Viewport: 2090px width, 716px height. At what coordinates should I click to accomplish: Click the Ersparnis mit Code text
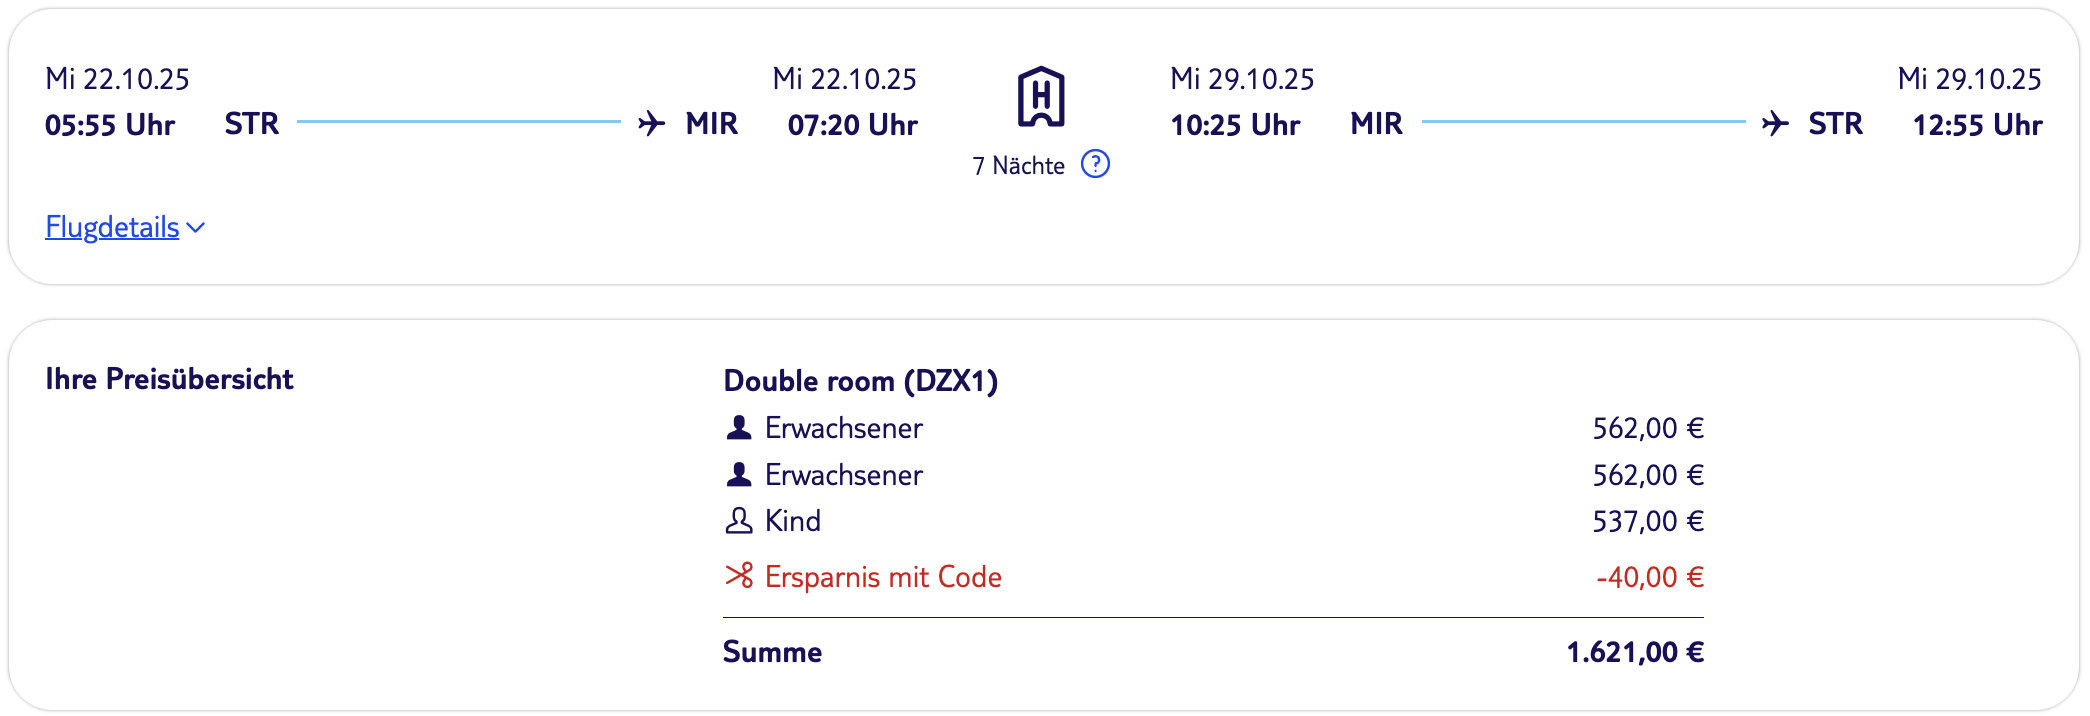point(883,577)
